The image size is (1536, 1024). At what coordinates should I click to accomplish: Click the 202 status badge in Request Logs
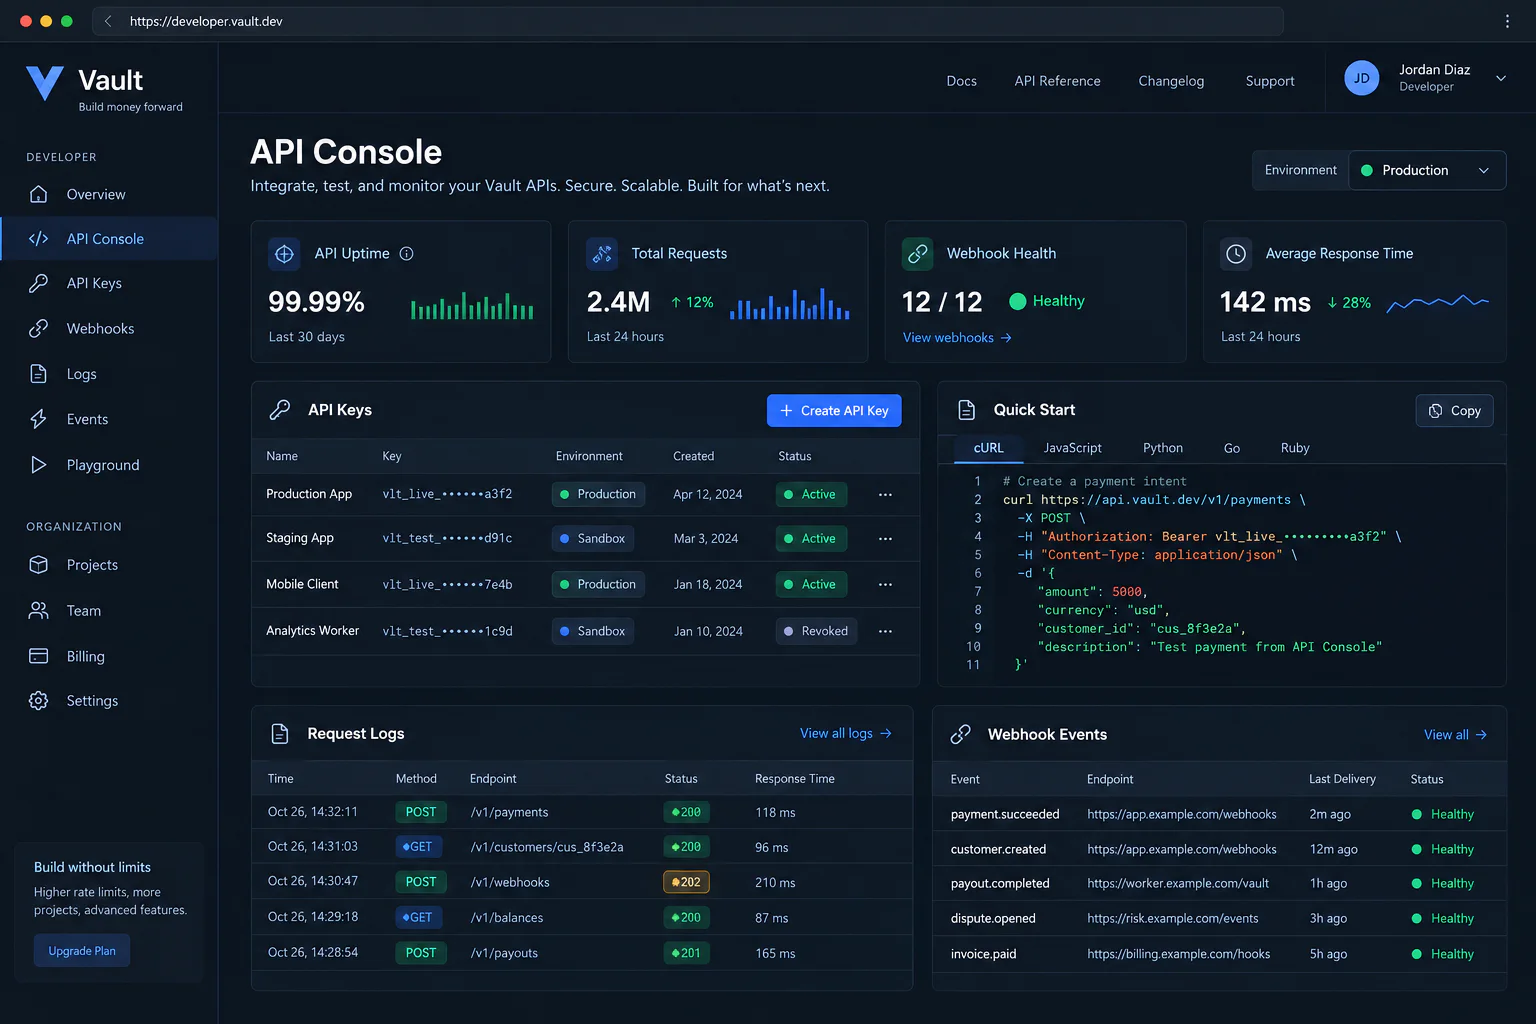coord(686,882)
